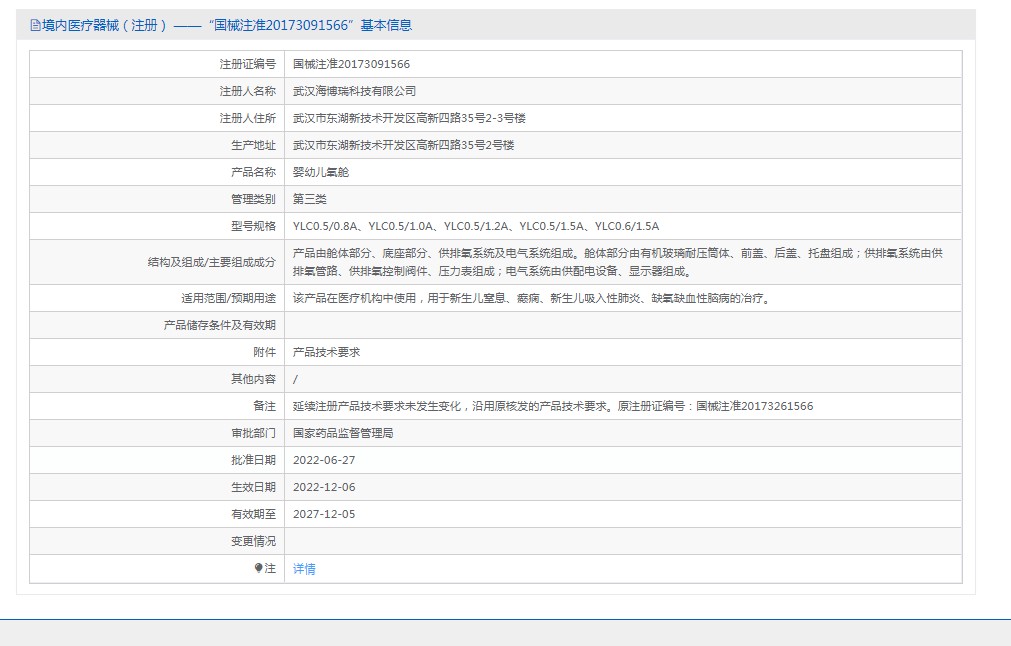Click product name 婴幼儿氧舱

click(320, 172)
